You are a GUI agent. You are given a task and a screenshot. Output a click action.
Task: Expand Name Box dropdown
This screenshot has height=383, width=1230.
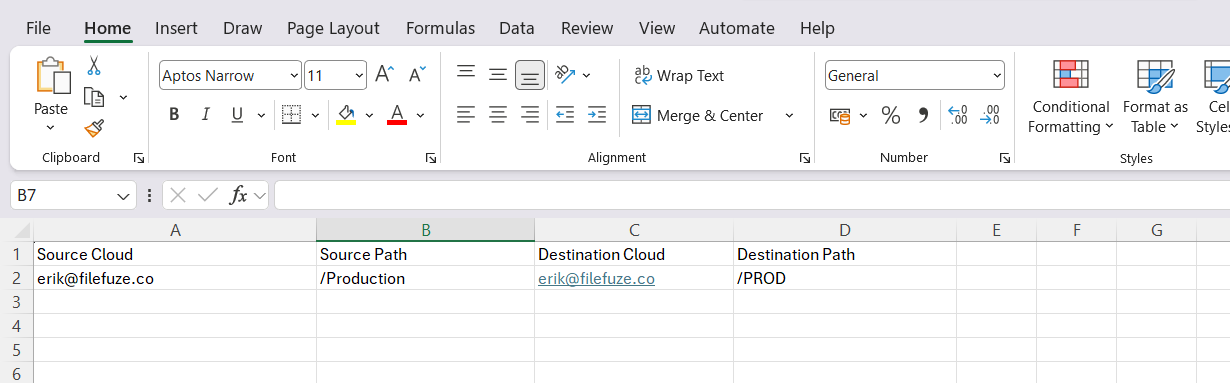click(x=123, y=195)
